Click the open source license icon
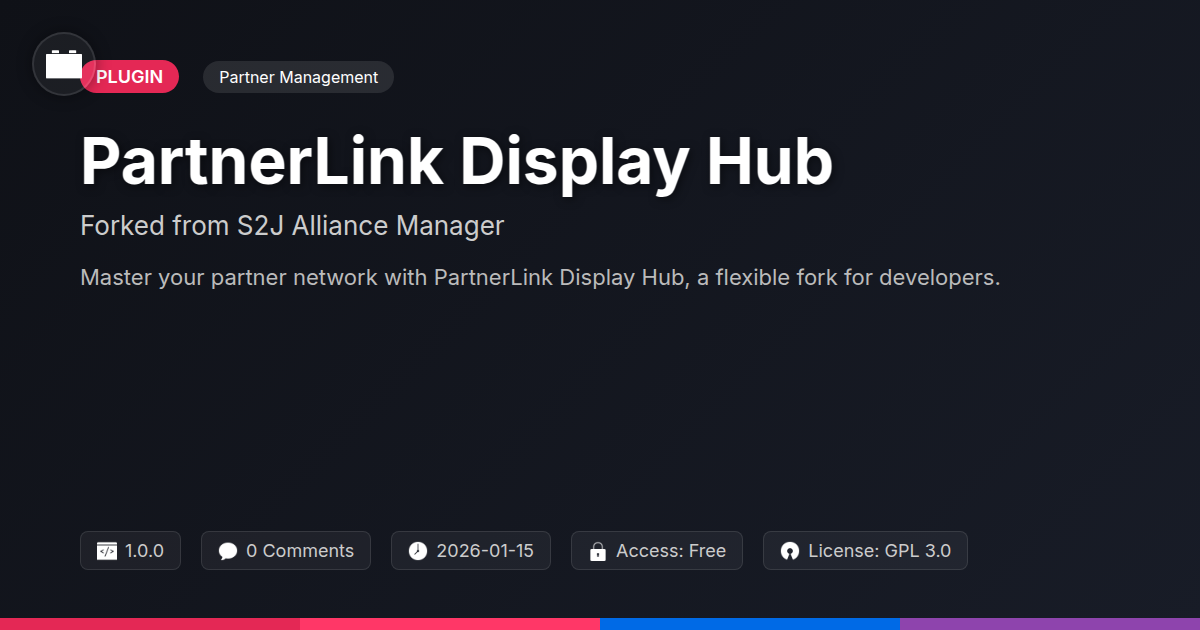This screenshot has height=630, width=1200. (x=790, y=551)
